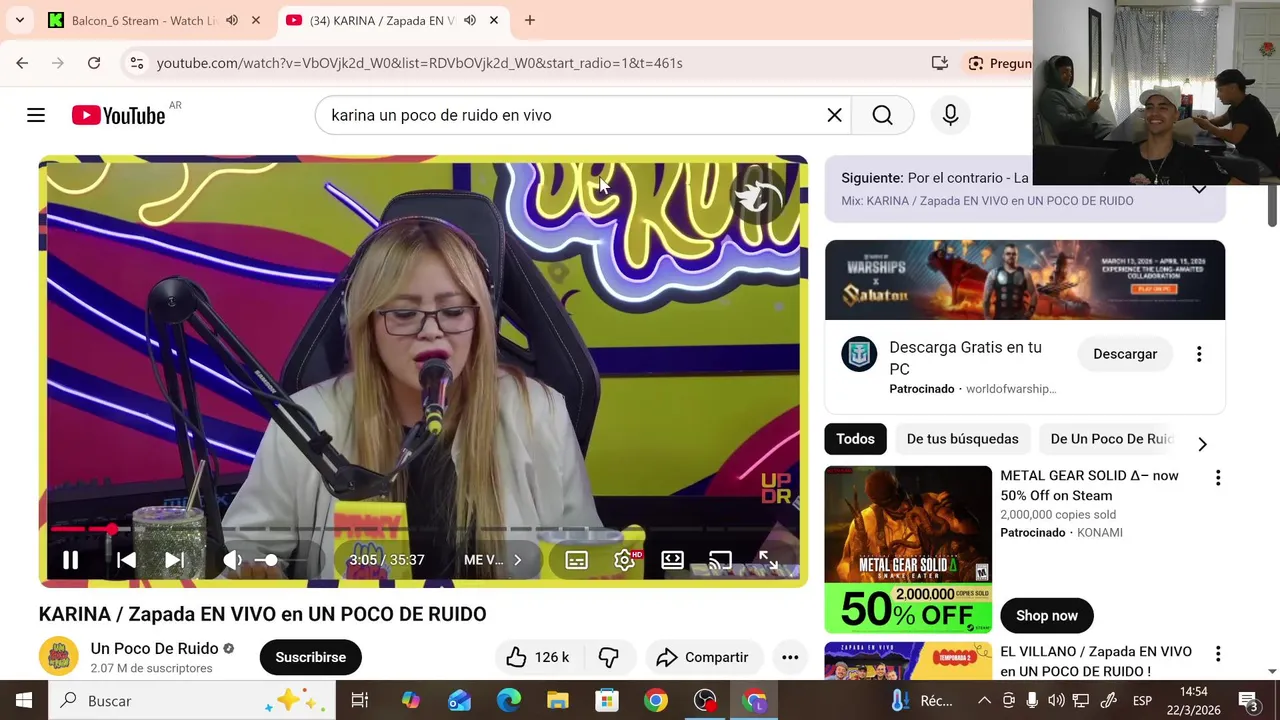Click the World of Warships ad banner
The height and width of the screenshot is (720, 1280).
pos(1025,280)
